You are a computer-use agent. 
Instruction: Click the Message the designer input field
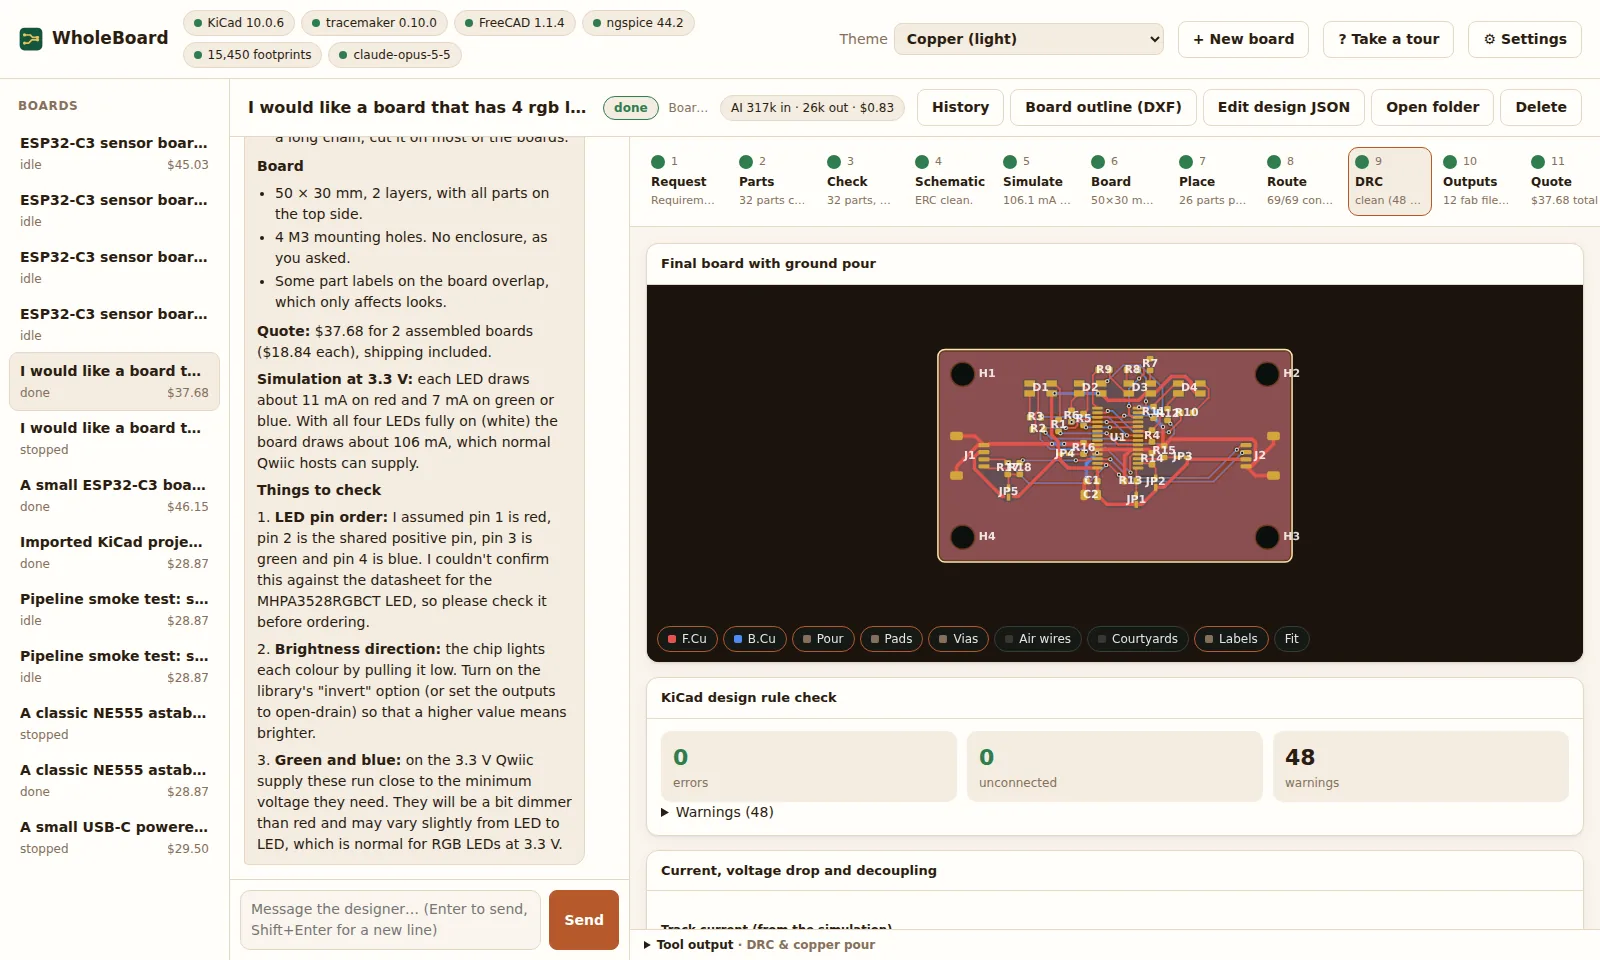pos(390,920)
